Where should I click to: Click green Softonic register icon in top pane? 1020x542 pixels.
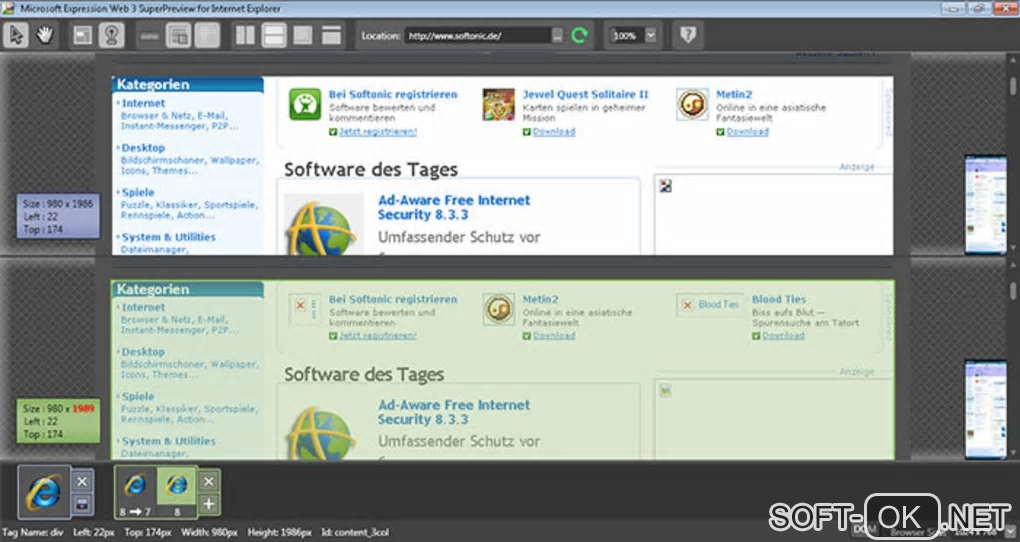coord(305,105)
